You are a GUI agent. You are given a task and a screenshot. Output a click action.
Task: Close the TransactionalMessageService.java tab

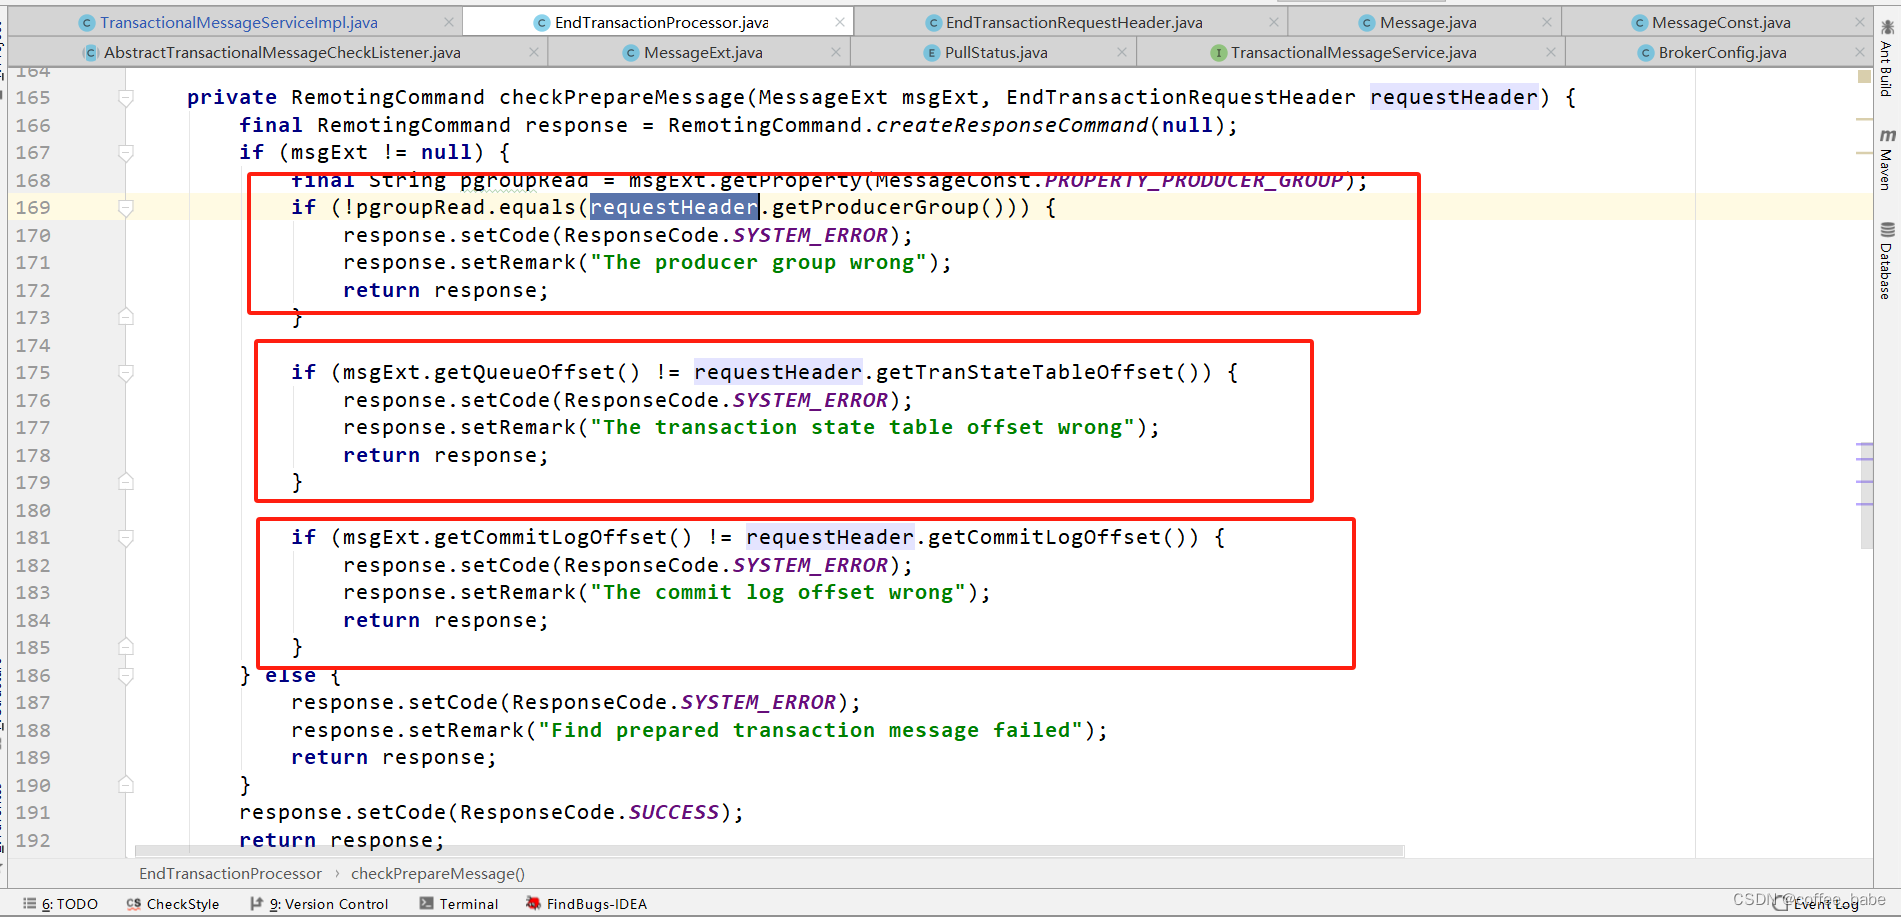(1551, 52)
